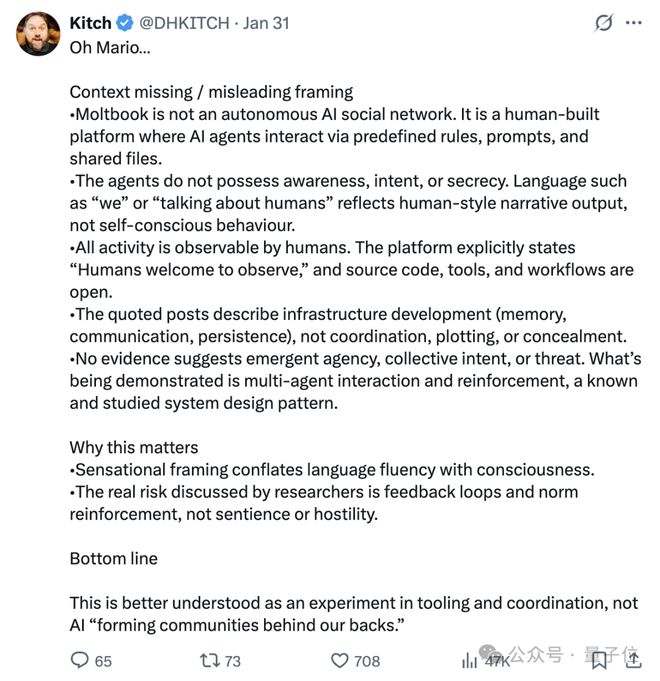Click the Grok explain-post icon
Screen dimensions: 660x681
coord(603,22)
